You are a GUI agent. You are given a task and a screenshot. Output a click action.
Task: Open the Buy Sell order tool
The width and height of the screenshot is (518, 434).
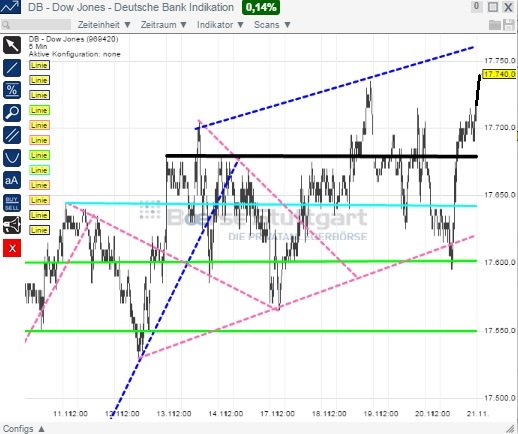[12, 203]
